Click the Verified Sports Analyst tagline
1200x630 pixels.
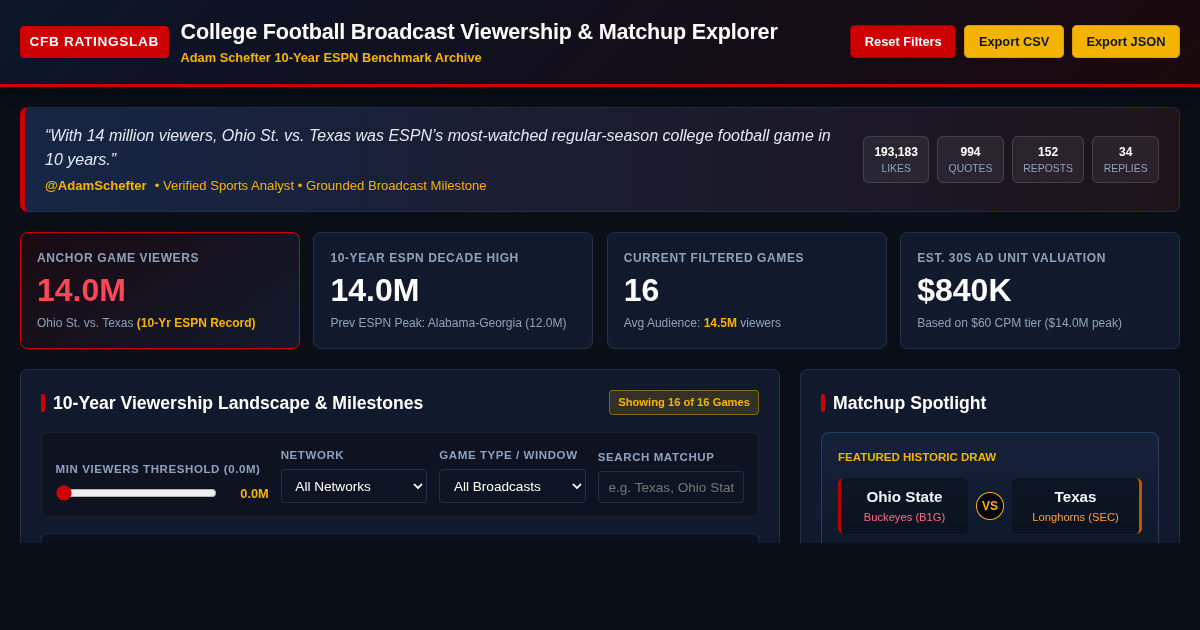tap(229, 185)
